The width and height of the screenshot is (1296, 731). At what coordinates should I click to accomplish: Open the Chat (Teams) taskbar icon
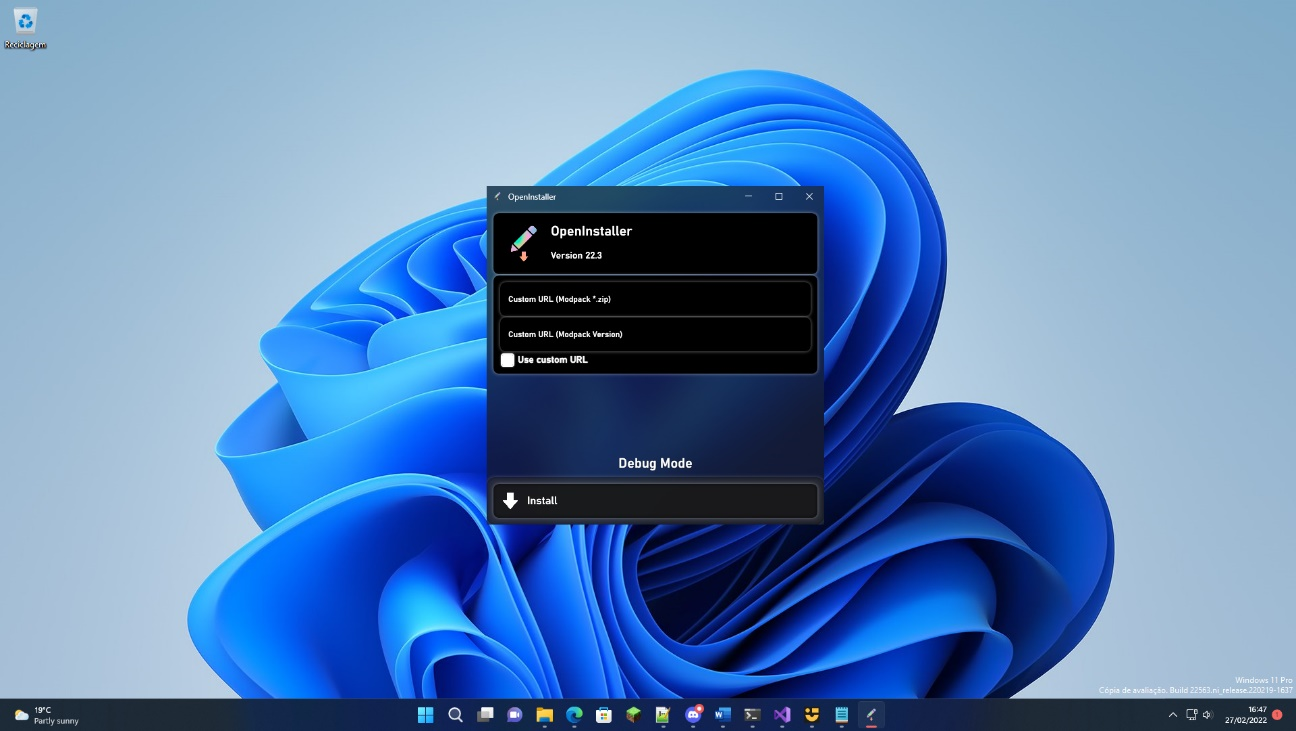point(515,715)
